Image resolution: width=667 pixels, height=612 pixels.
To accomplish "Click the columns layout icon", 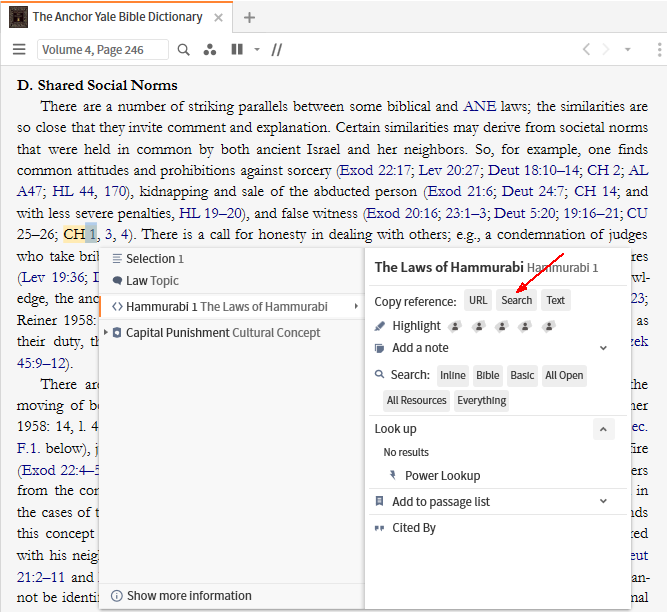I will tap(237, 50).
